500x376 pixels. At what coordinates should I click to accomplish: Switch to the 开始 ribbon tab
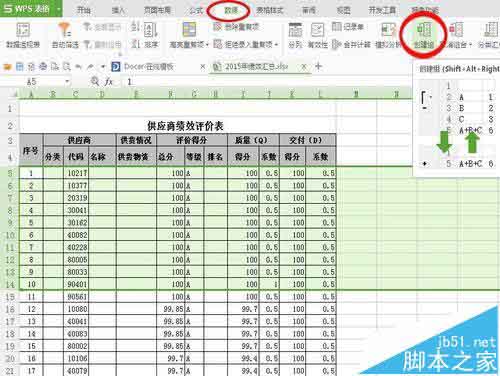tap(84, 10)
